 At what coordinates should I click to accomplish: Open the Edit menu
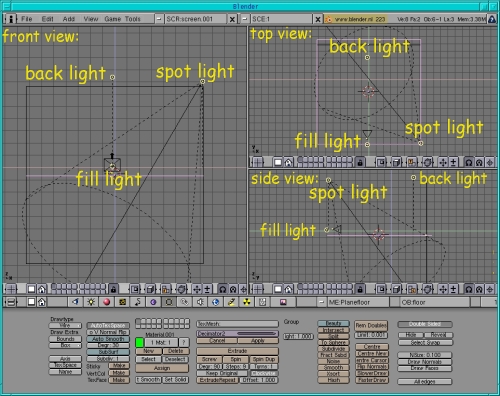pyautogui.click(x=48, y=19)
